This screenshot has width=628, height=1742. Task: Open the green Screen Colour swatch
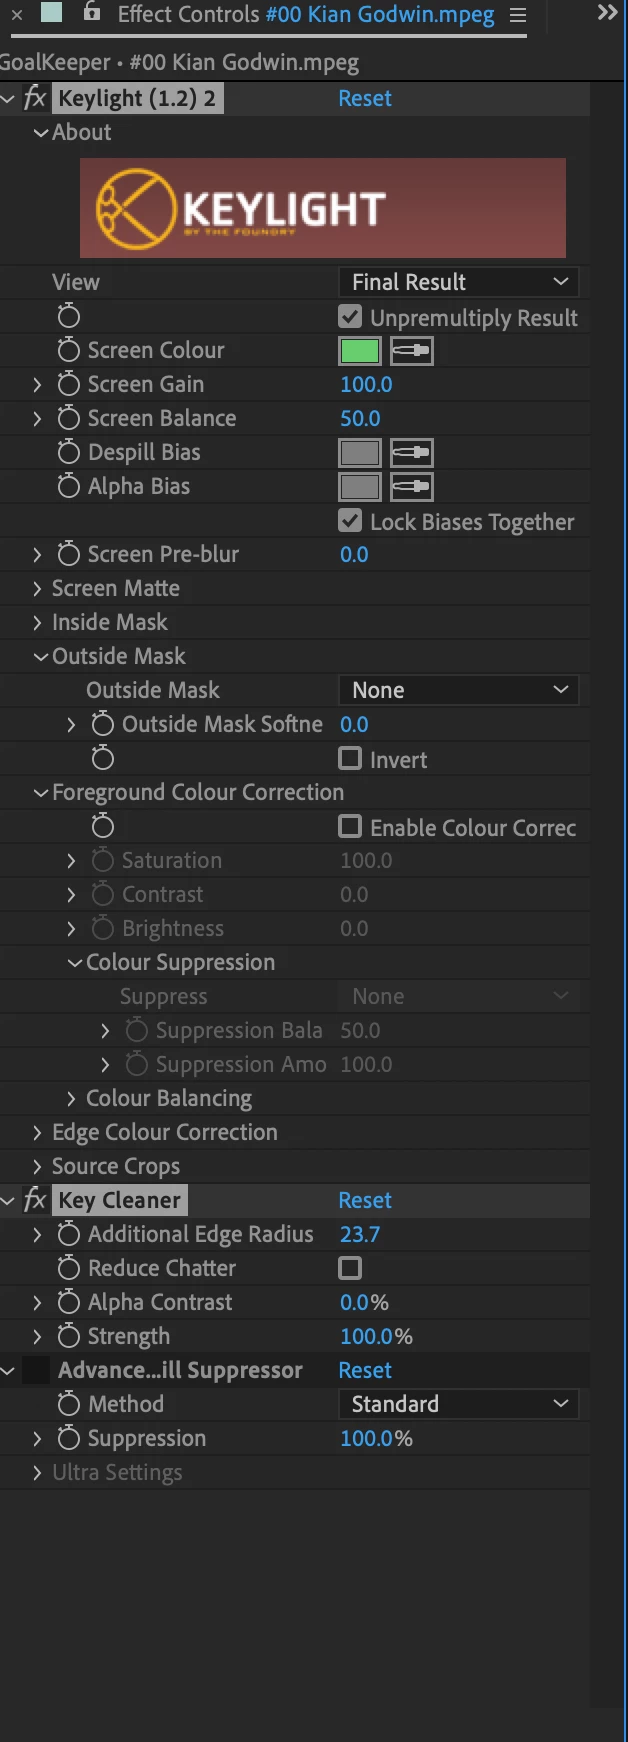(x=360, y=351)
